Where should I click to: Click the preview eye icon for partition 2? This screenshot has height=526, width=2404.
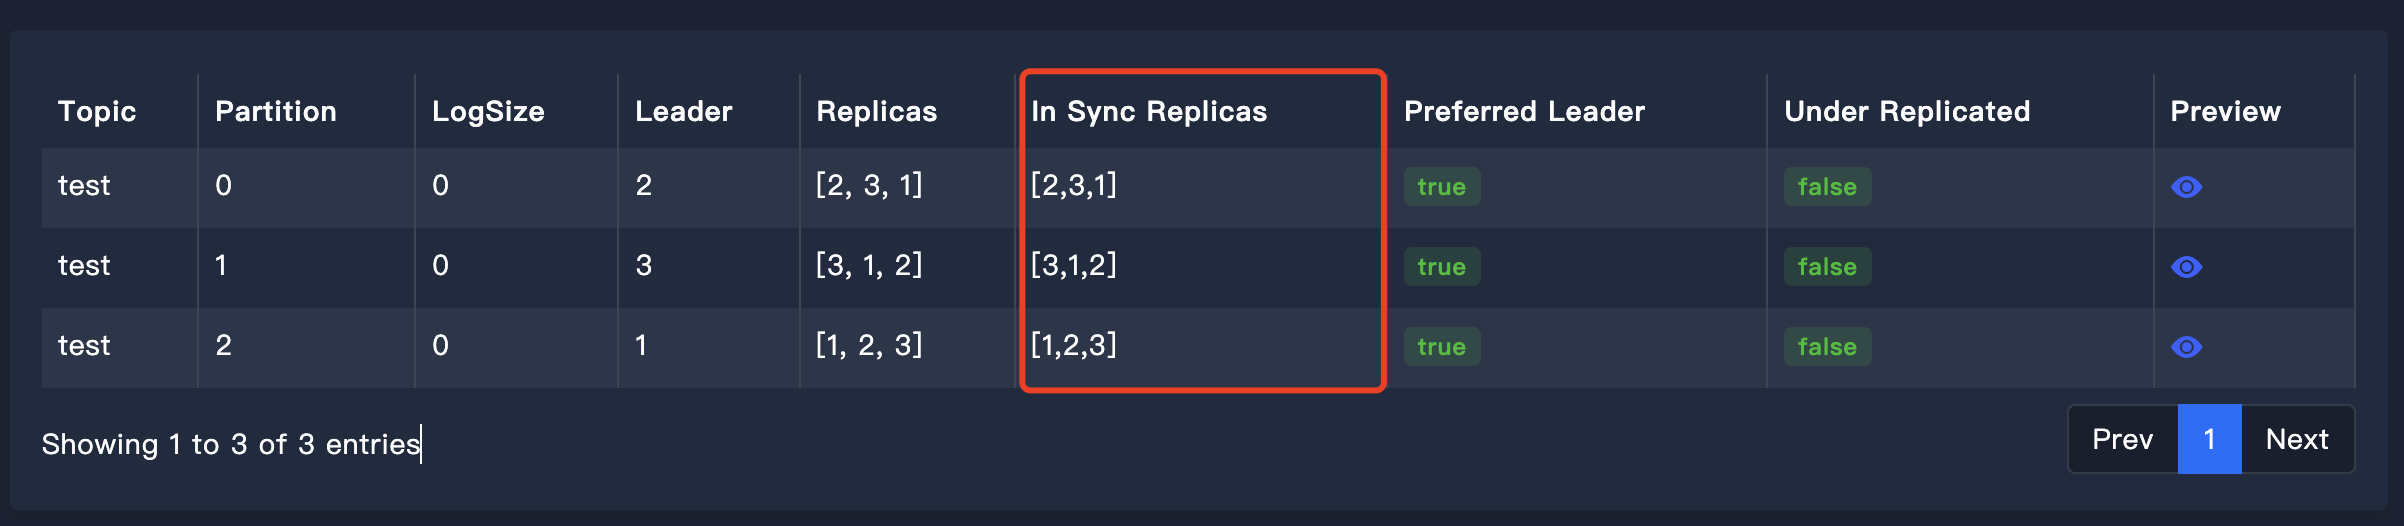point(2186,347)
